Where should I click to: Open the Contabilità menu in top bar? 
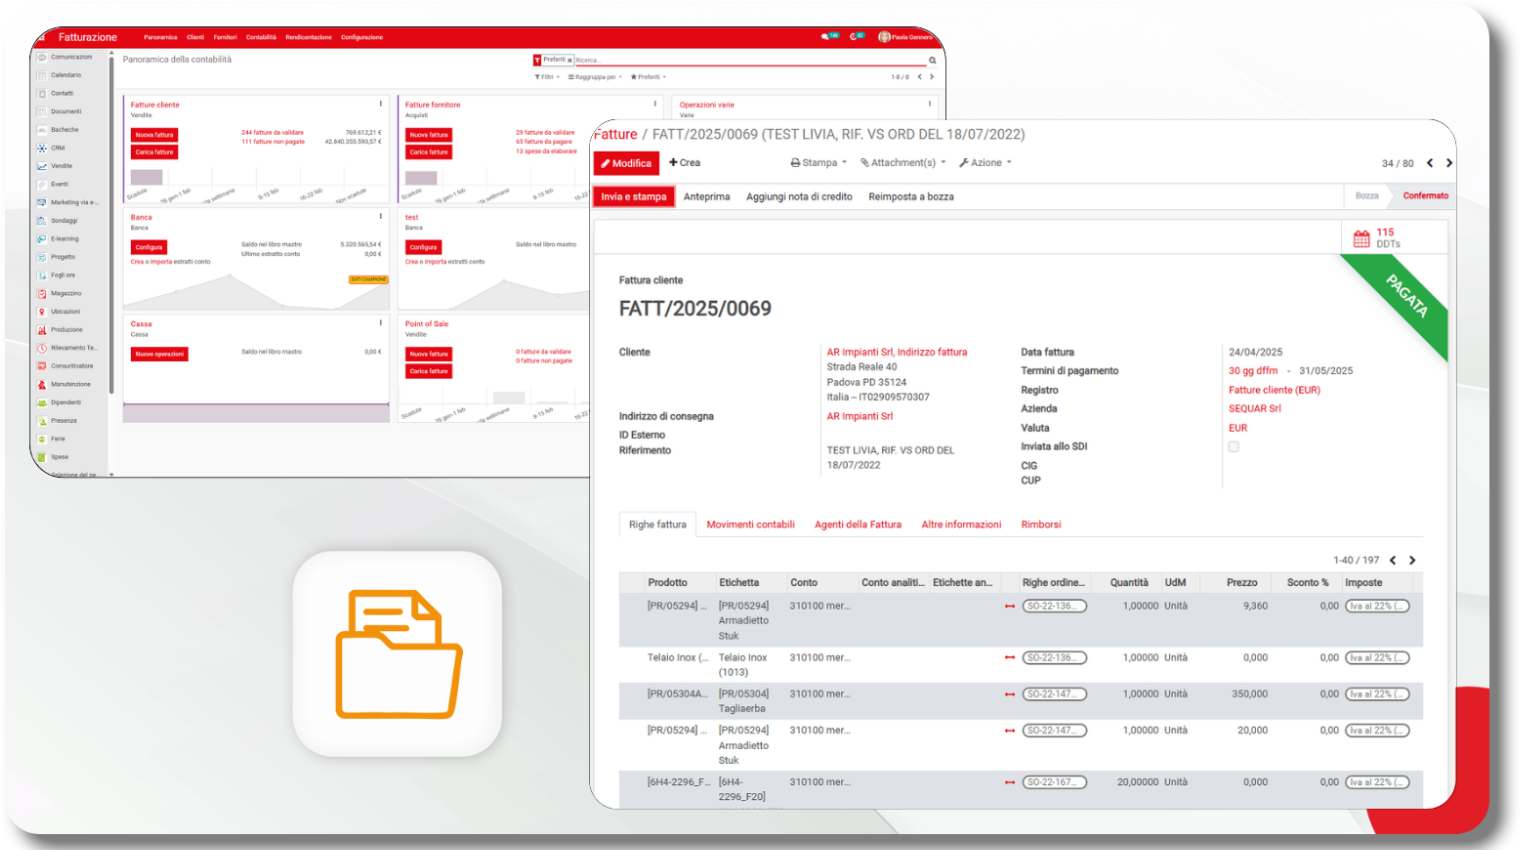coord(261,37)
